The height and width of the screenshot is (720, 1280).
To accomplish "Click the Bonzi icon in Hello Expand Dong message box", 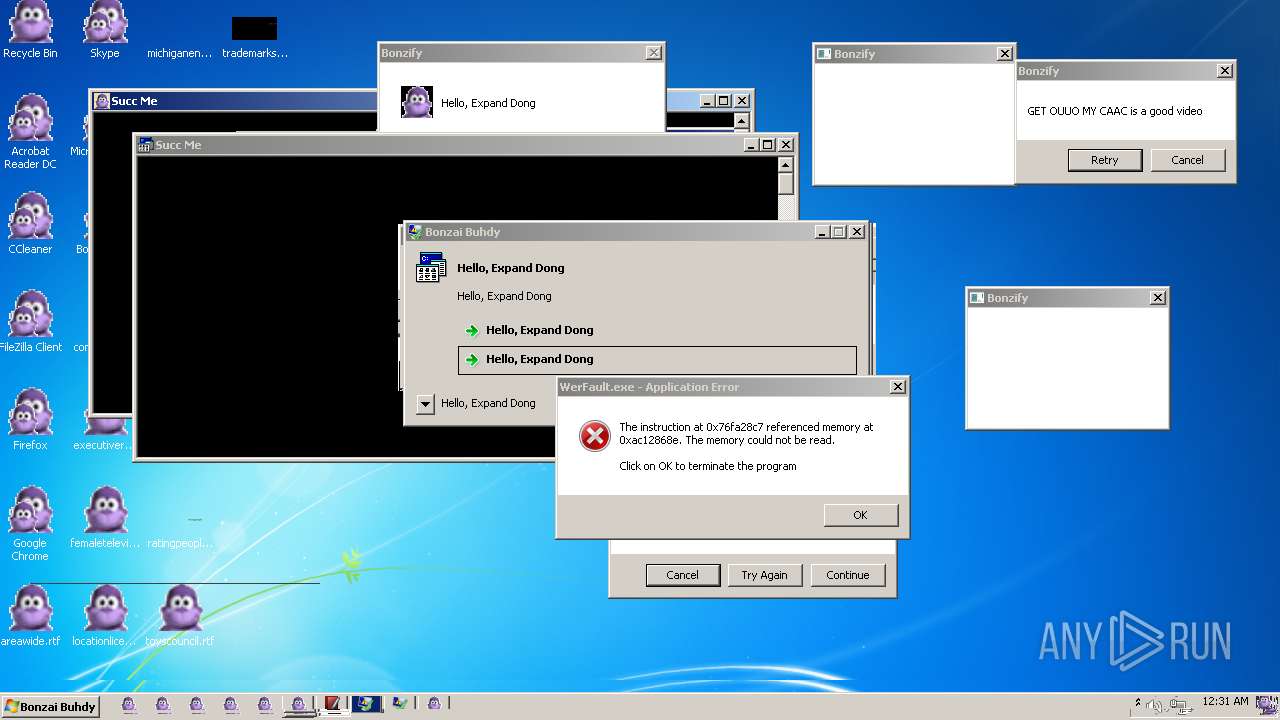I will [417, 102].
